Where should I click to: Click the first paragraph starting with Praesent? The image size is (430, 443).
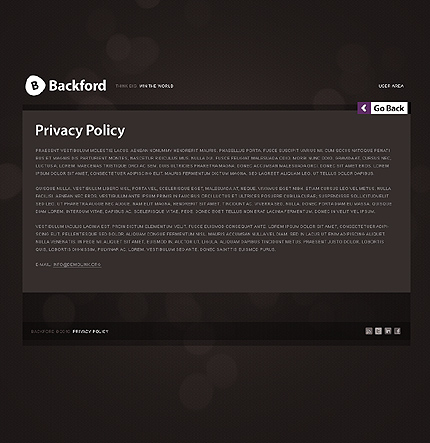(x=213, y=162)
